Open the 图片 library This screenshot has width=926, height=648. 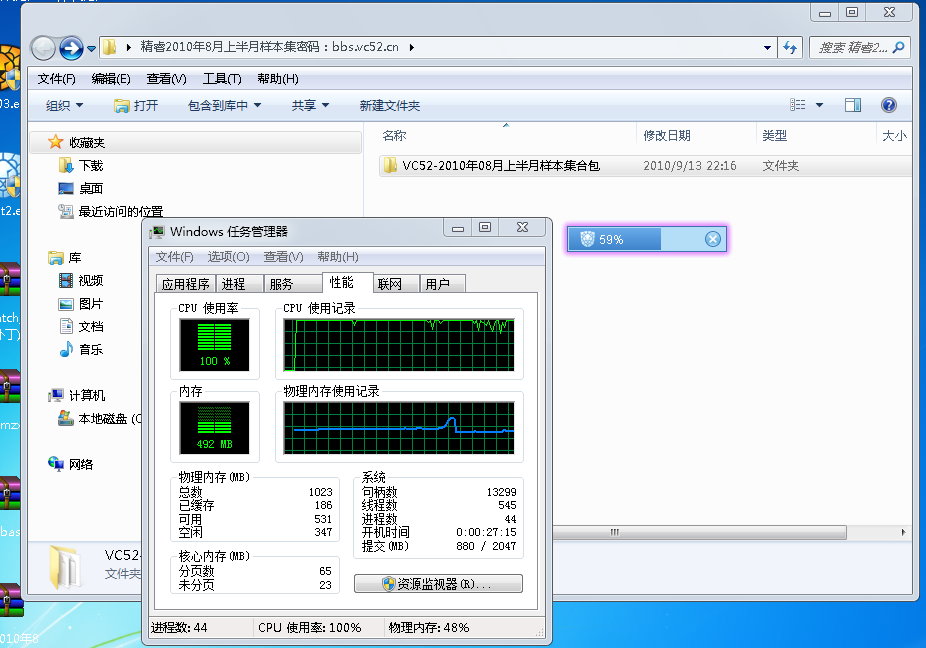click(90, 304)
